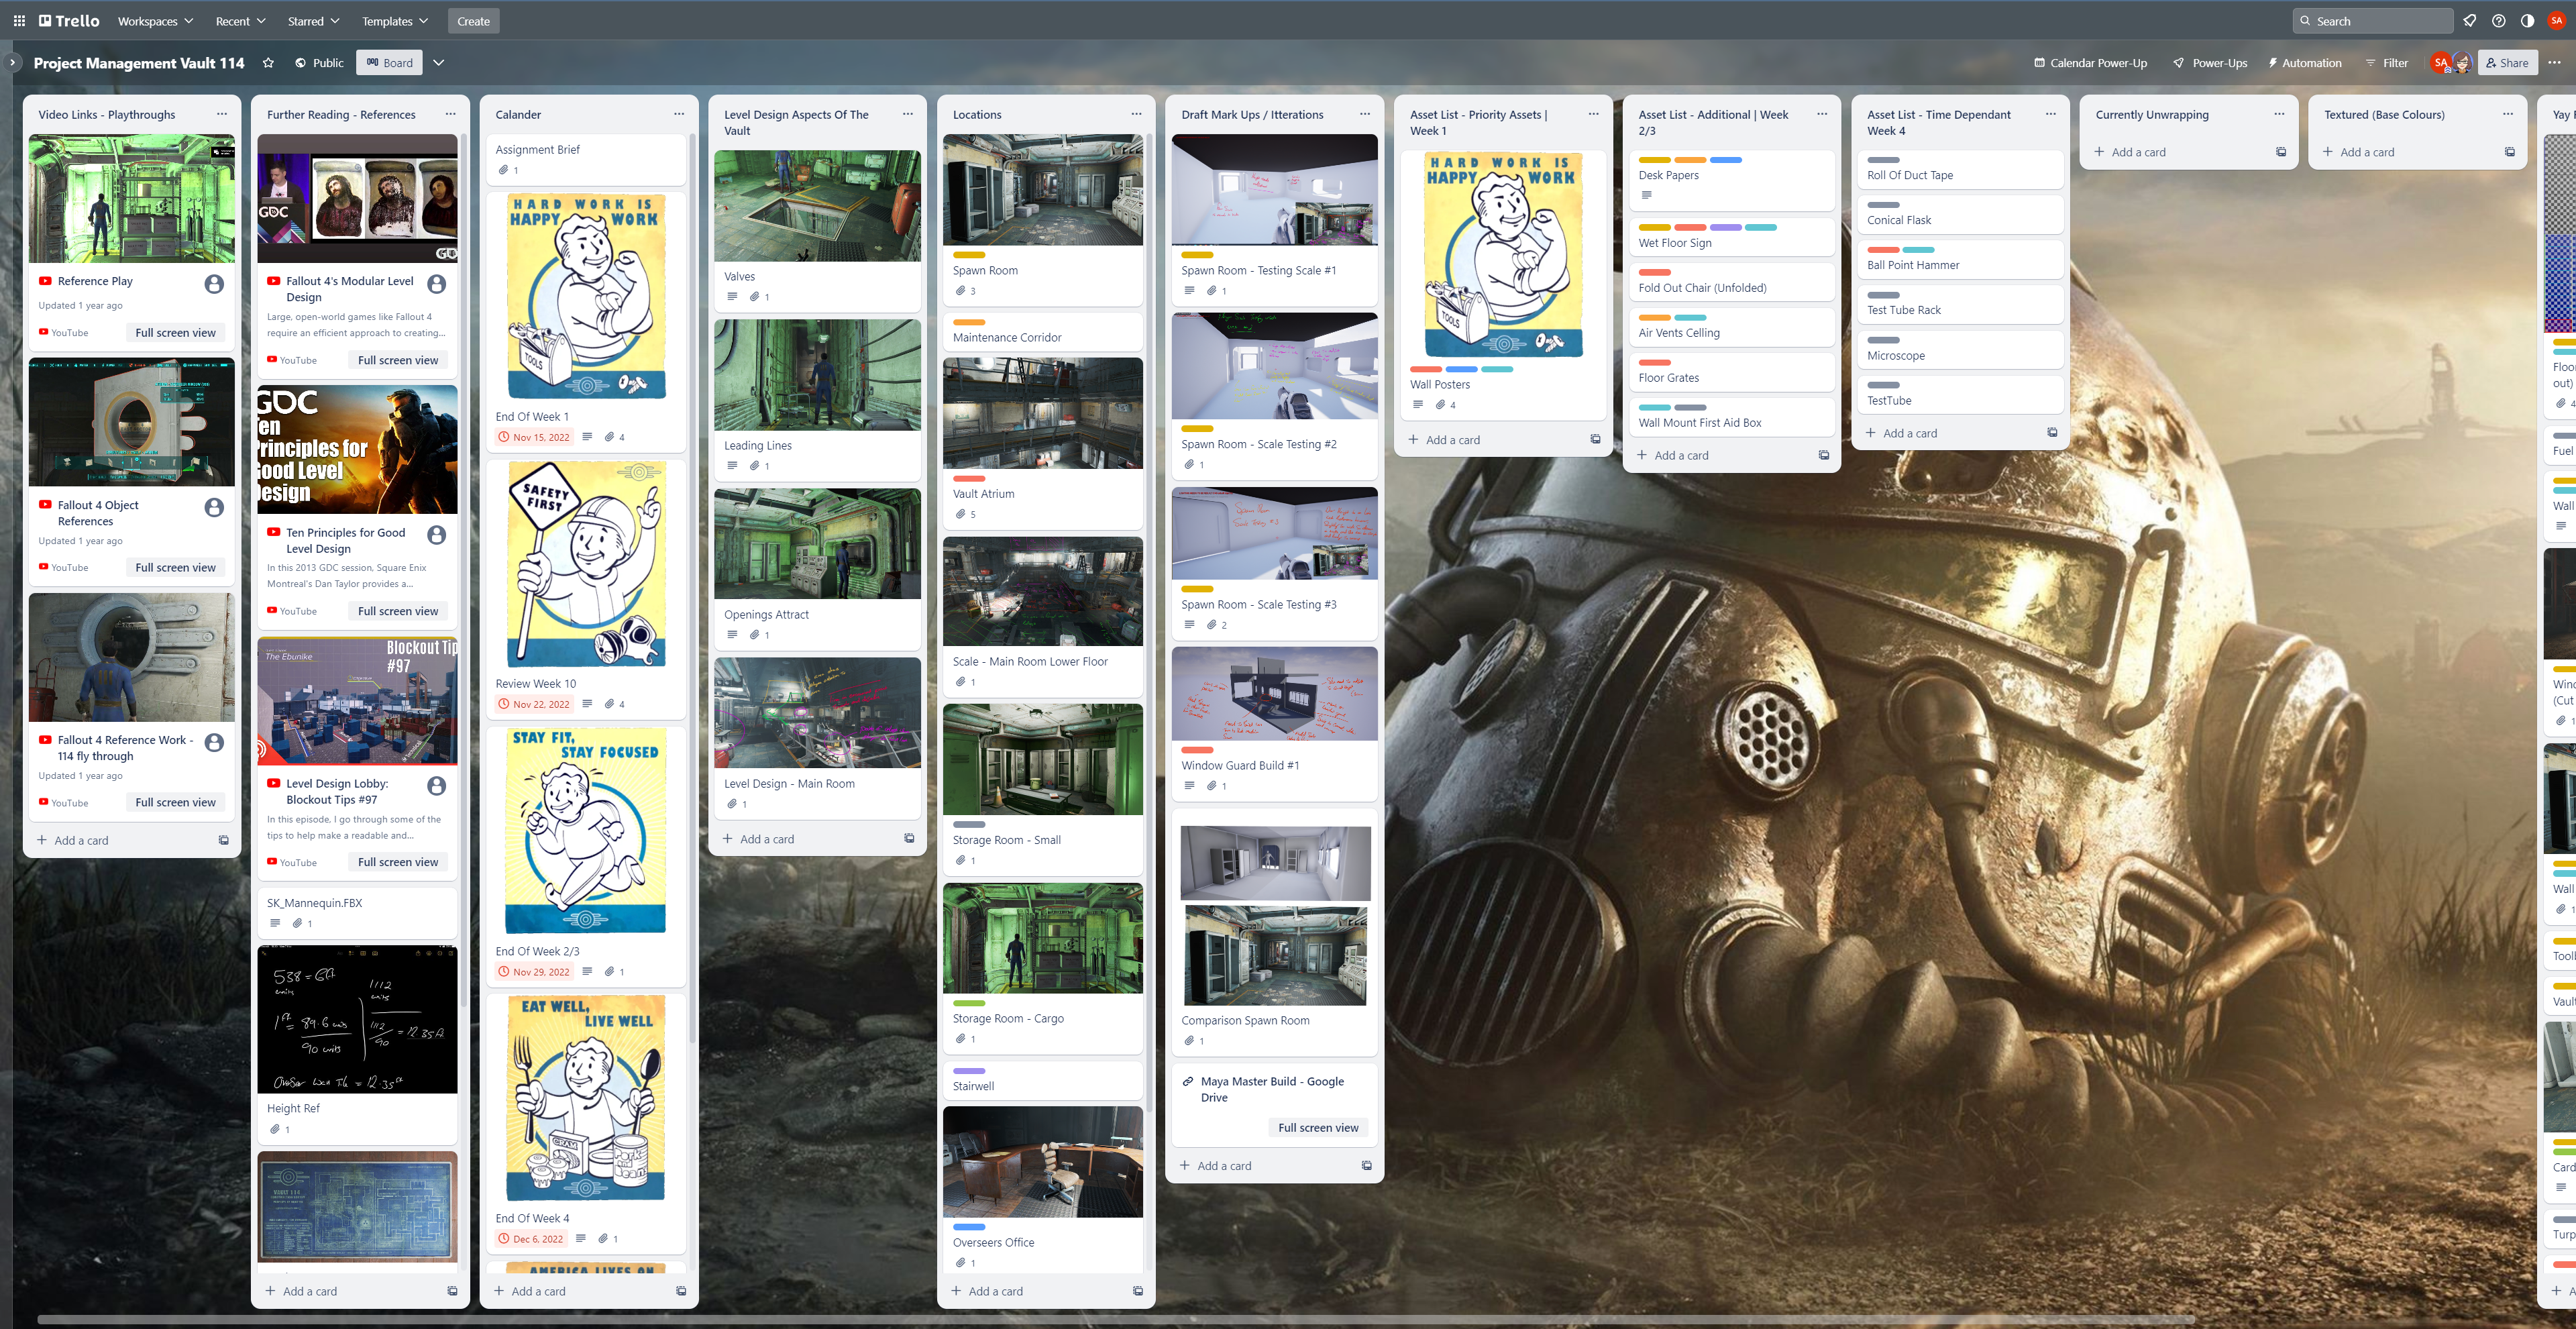Click the yellow label on Spawn Room card

coord(969,255)
